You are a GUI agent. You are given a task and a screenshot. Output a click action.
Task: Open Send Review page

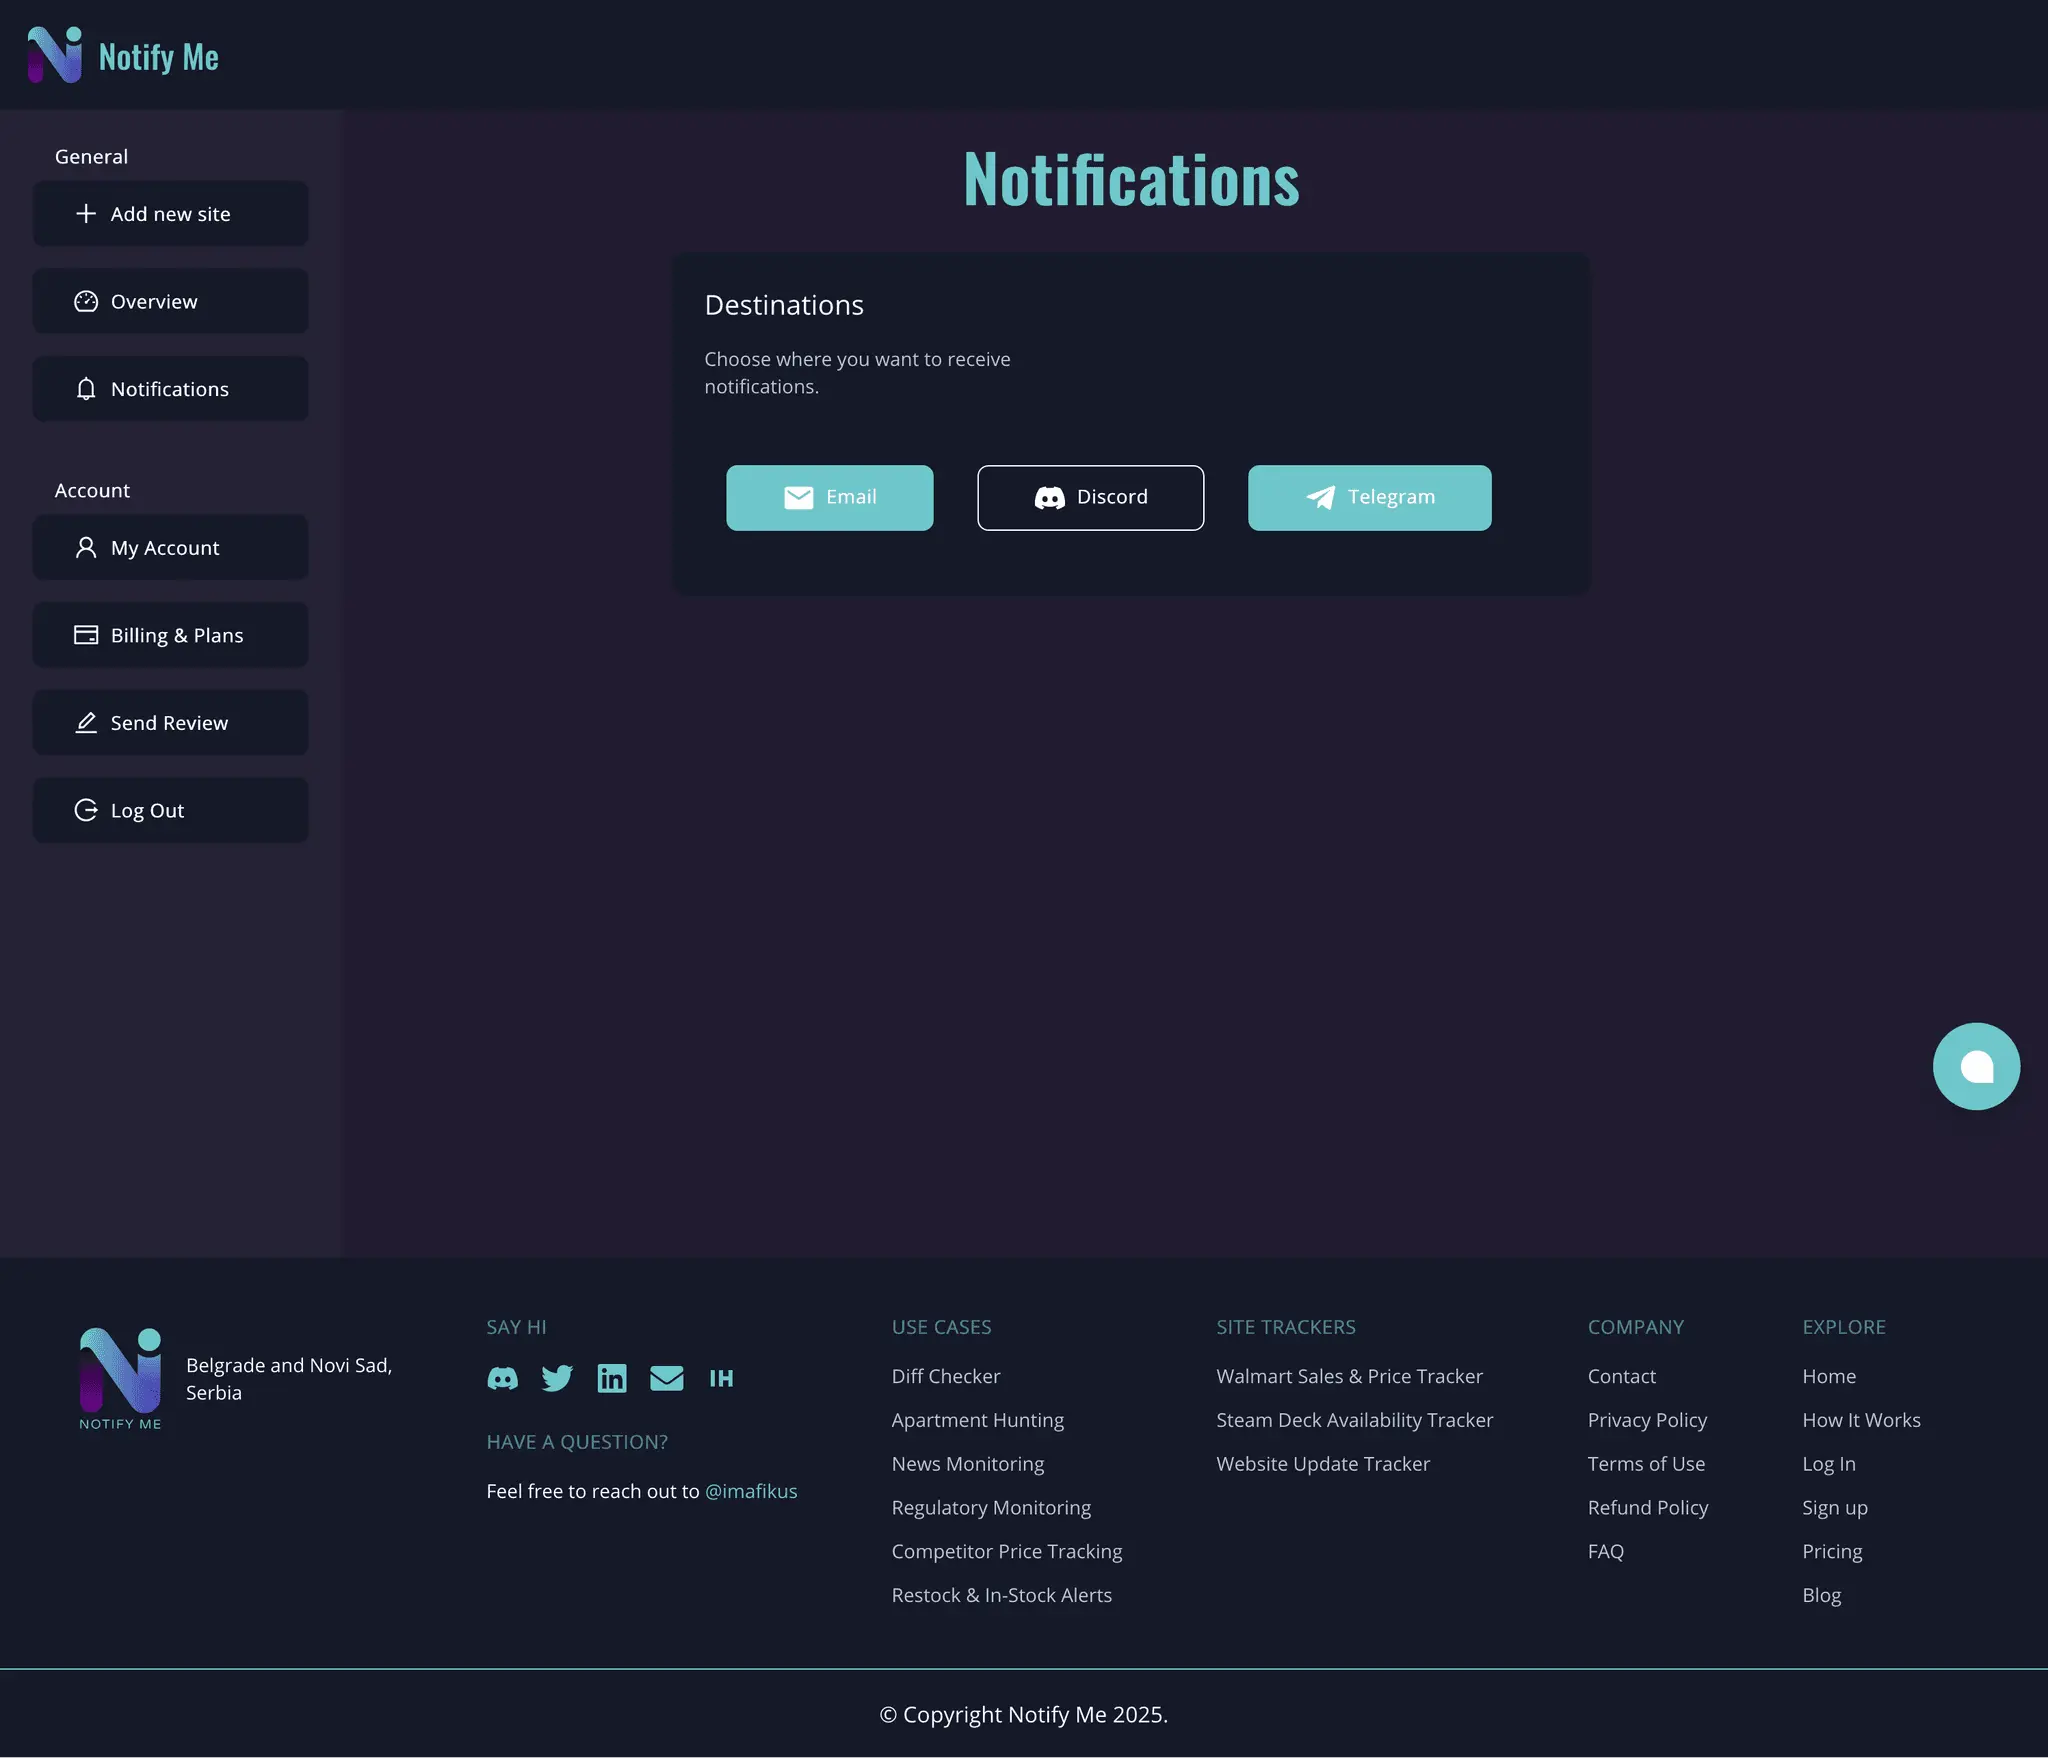[x=171, y=723]
